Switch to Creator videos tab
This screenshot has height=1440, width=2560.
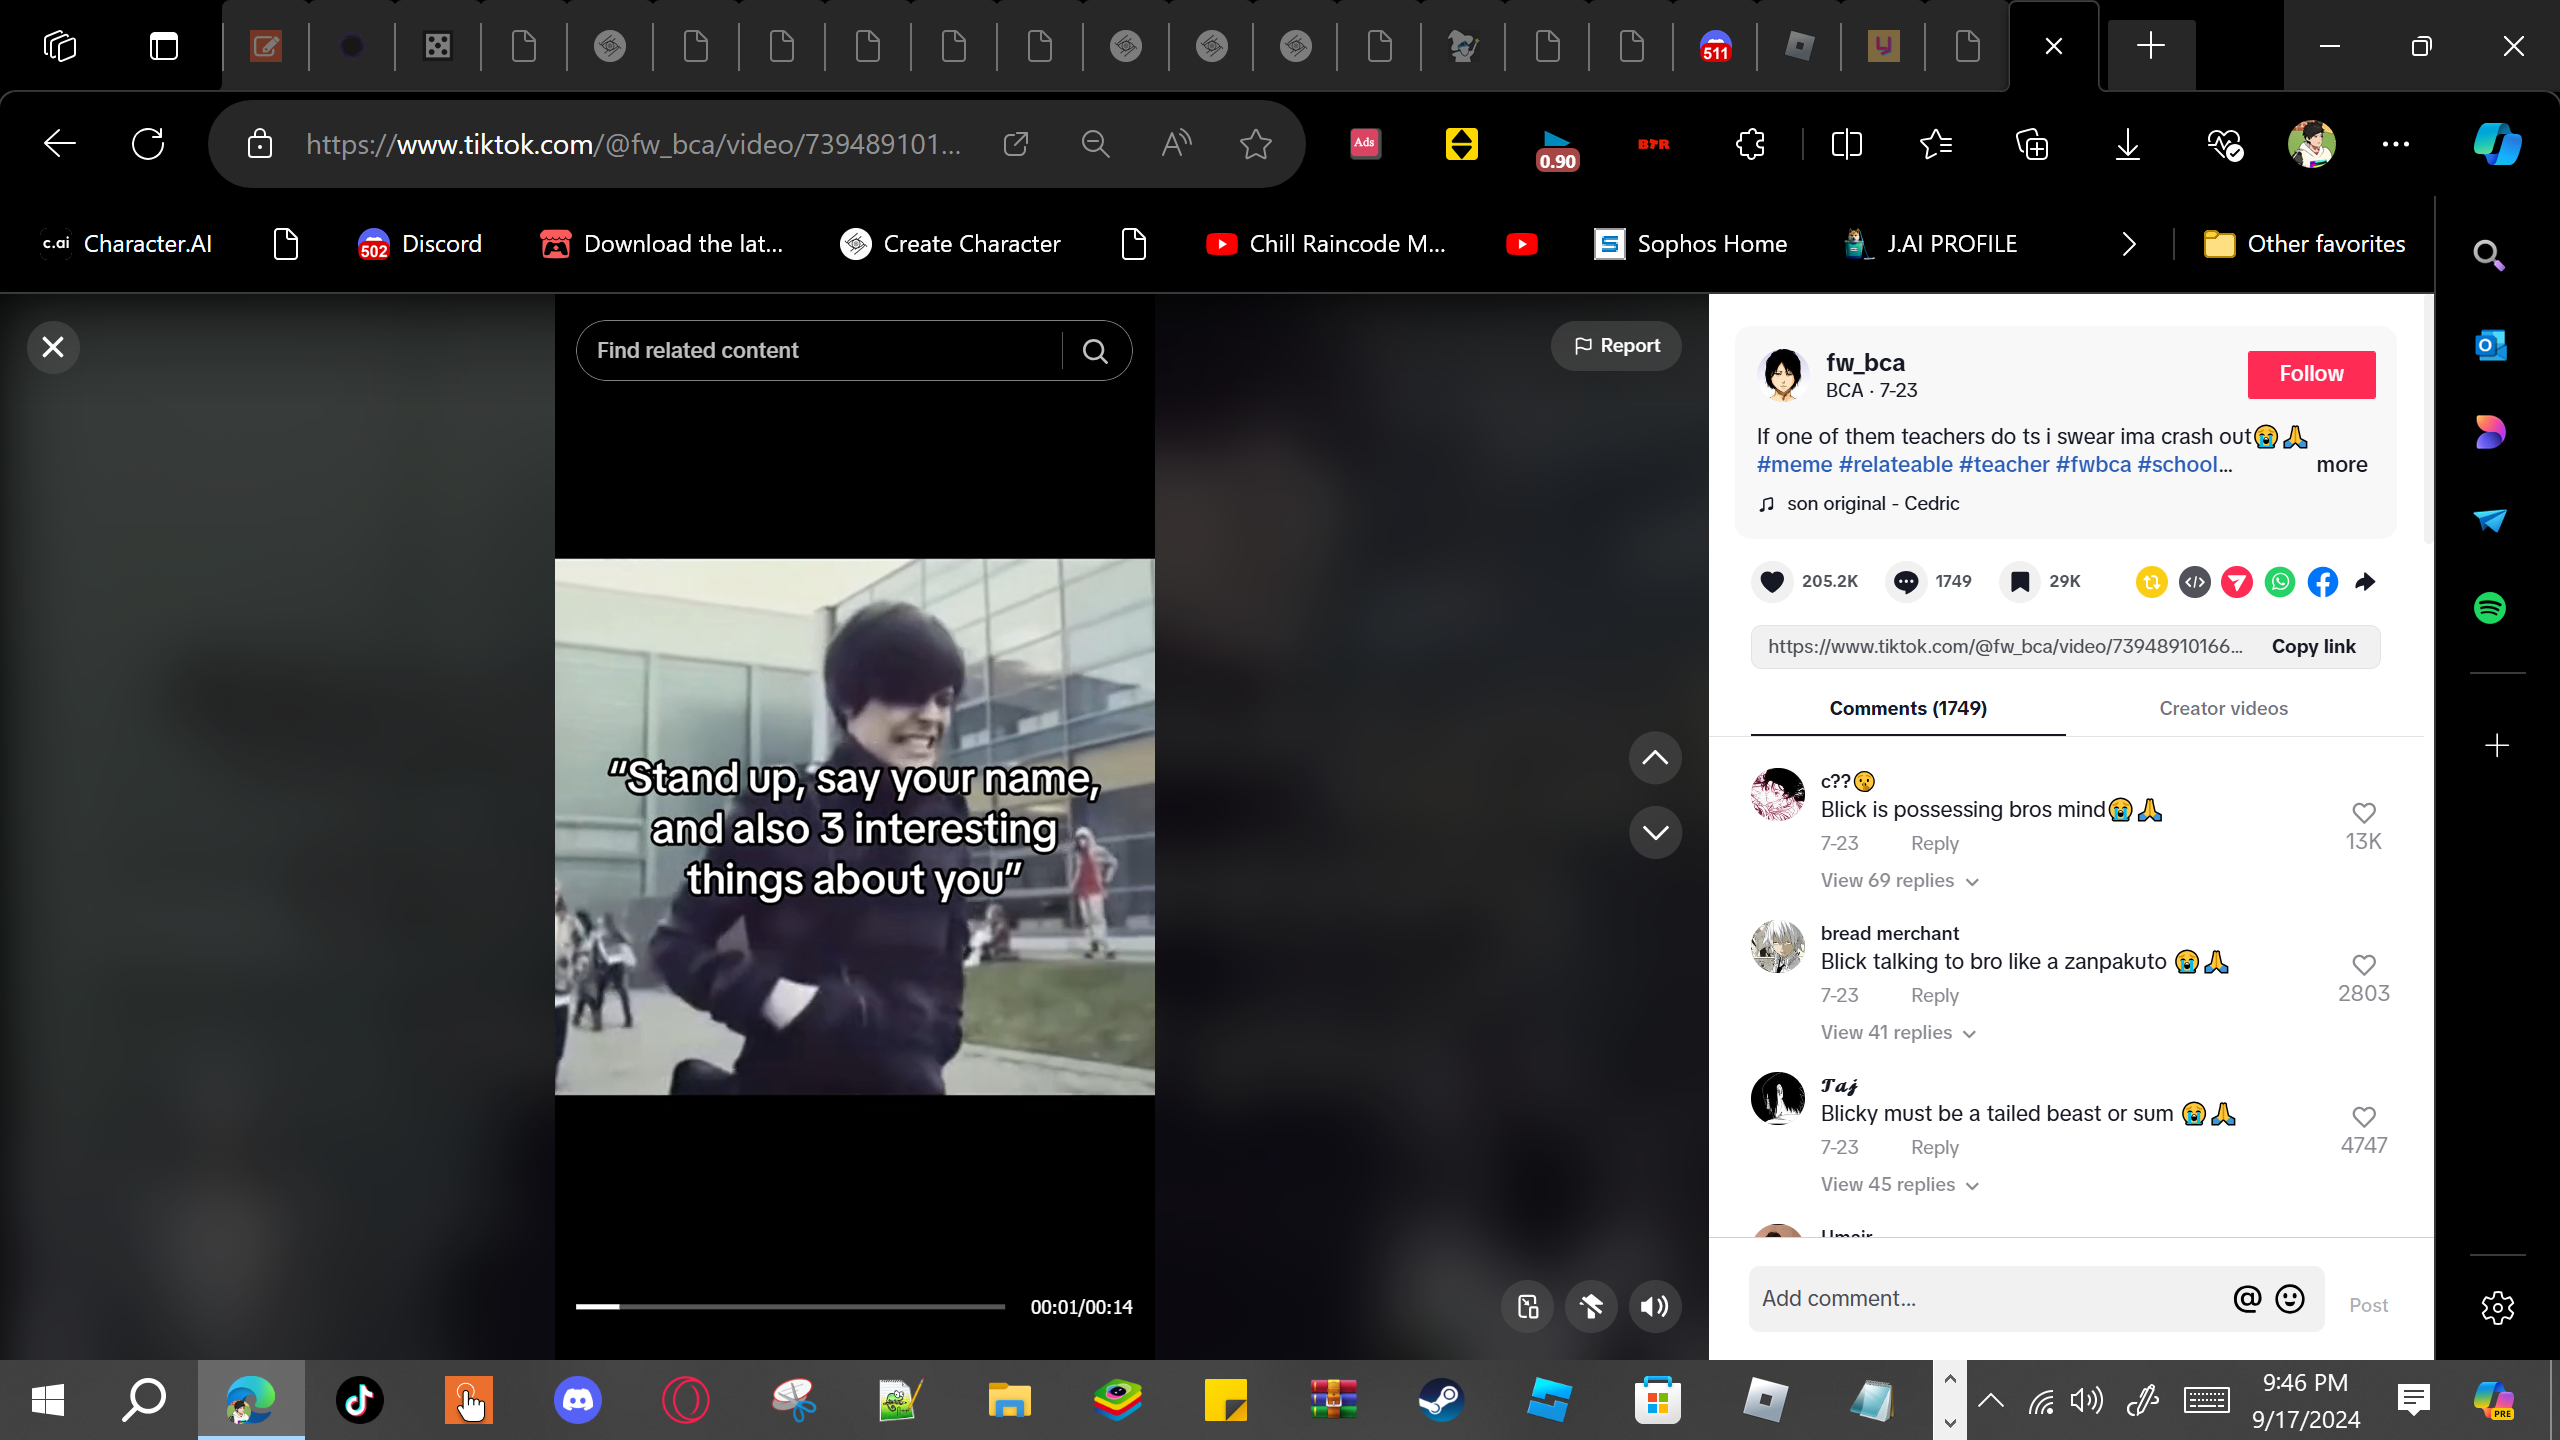(x=2223, y=709)
